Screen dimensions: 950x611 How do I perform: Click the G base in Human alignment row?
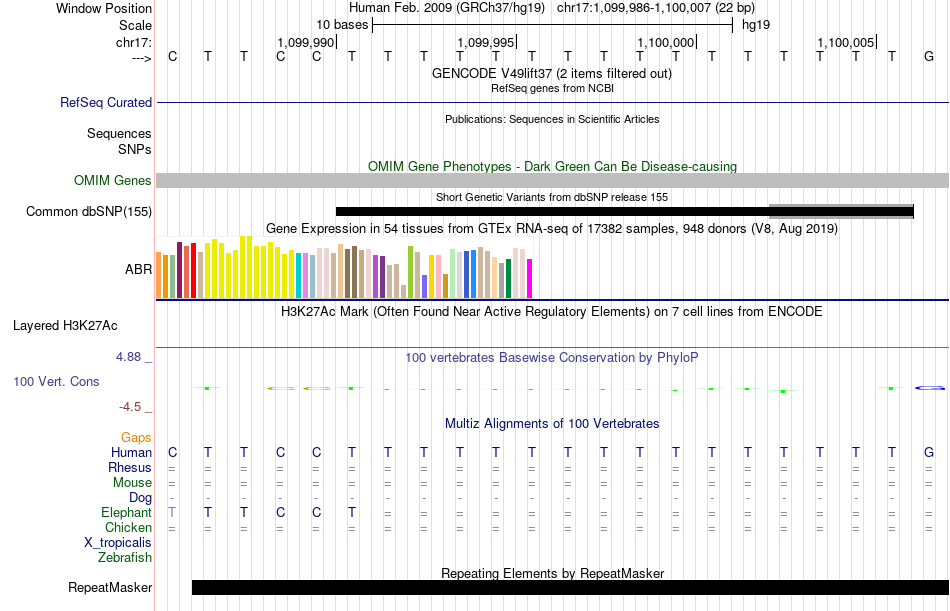929,453
